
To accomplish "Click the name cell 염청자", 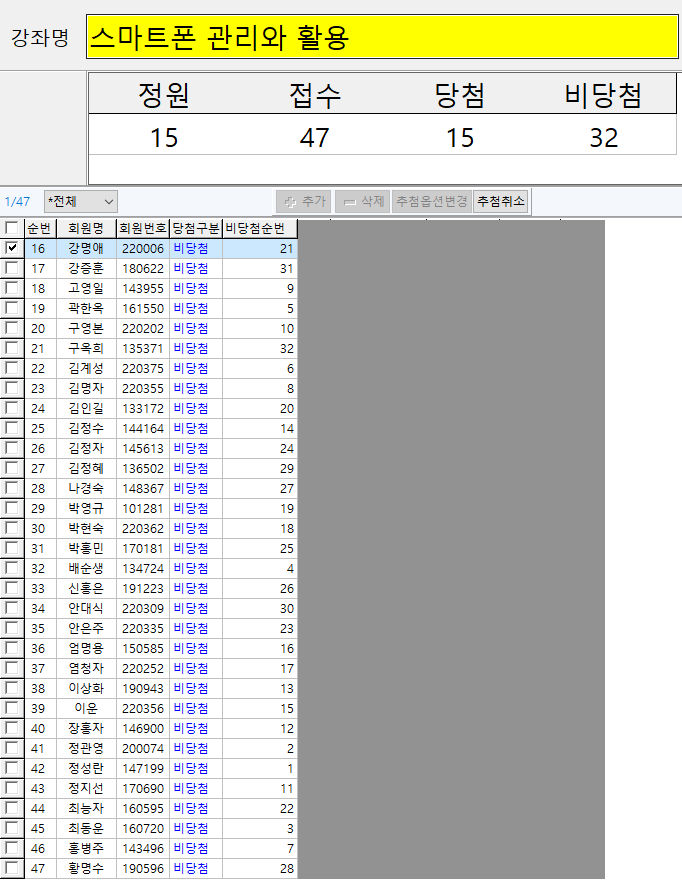I will click(x=86, y=668).
